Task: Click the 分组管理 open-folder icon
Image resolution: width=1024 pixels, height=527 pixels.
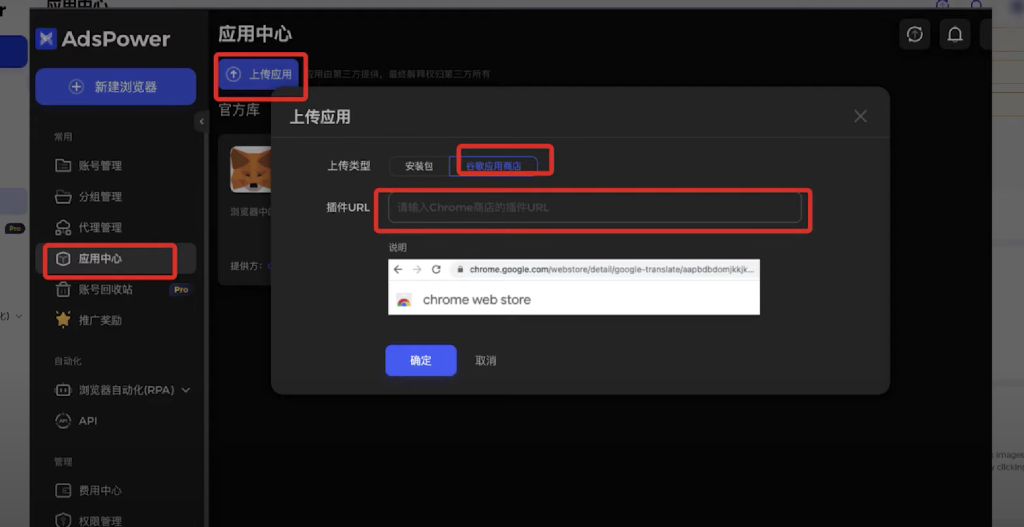Action: coord(63,197)
